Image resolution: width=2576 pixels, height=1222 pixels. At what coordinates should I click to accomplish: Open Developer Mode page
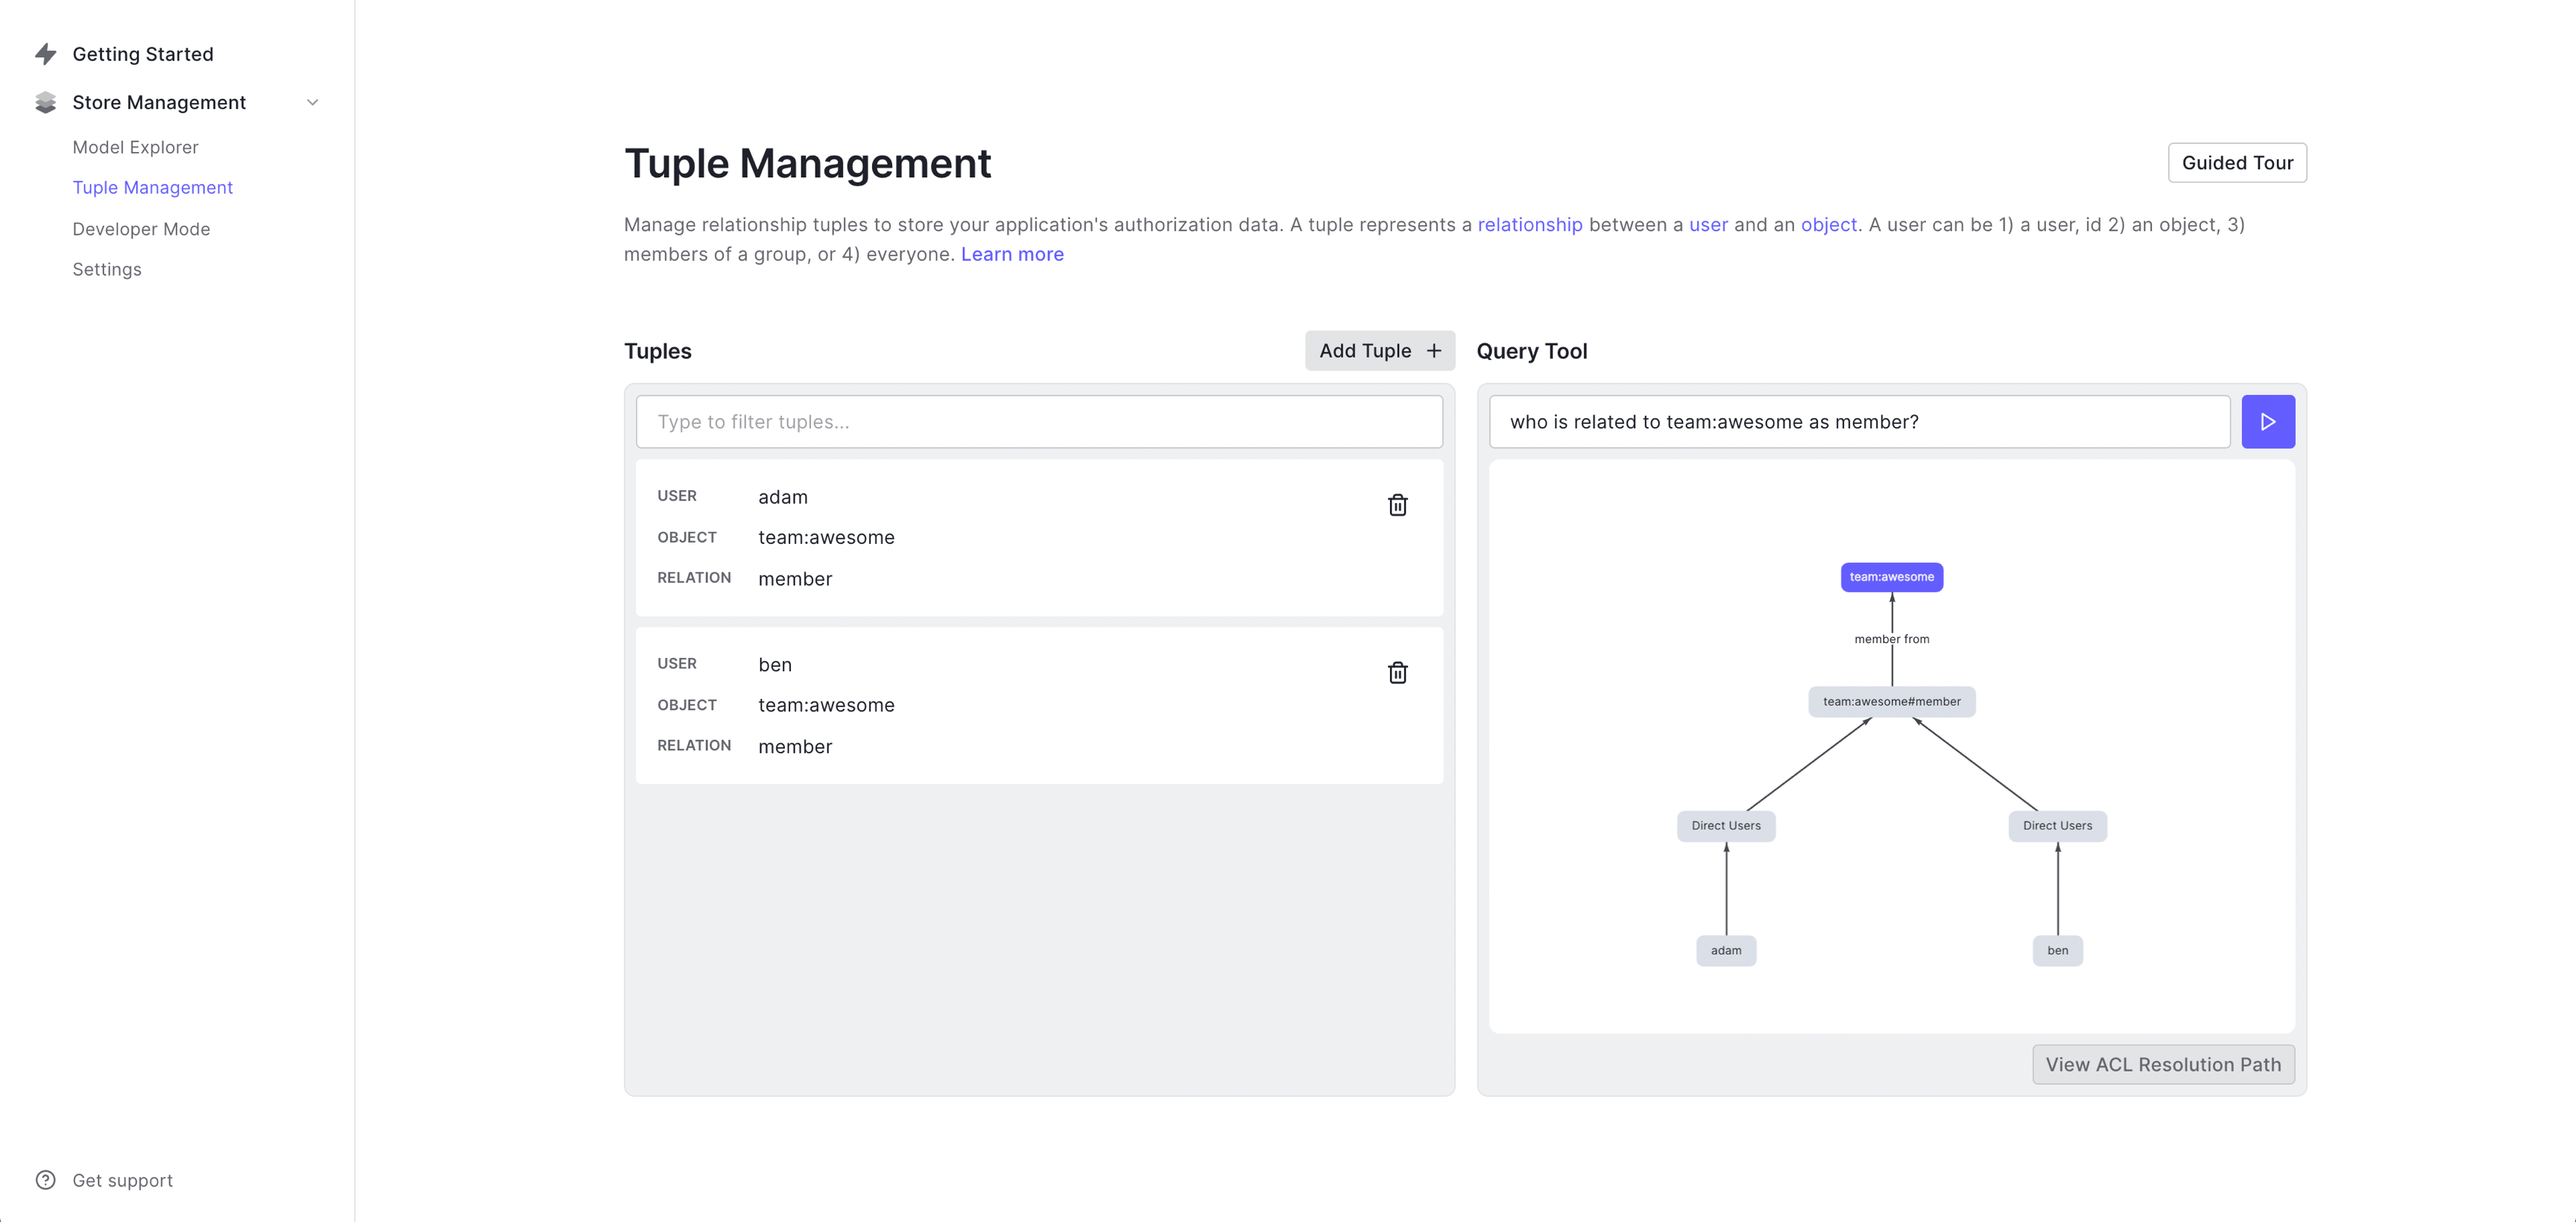click(141, 229)
